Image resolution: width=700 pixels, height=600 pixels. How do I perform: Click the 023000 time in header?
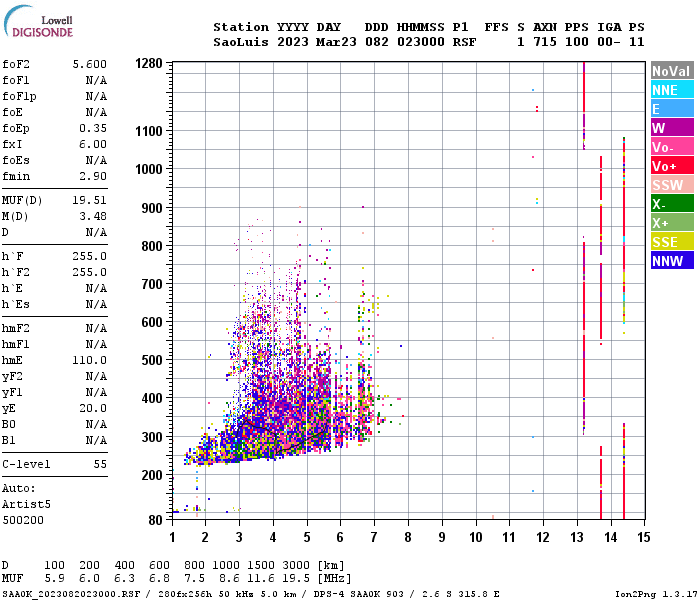(x=421, y=42)
